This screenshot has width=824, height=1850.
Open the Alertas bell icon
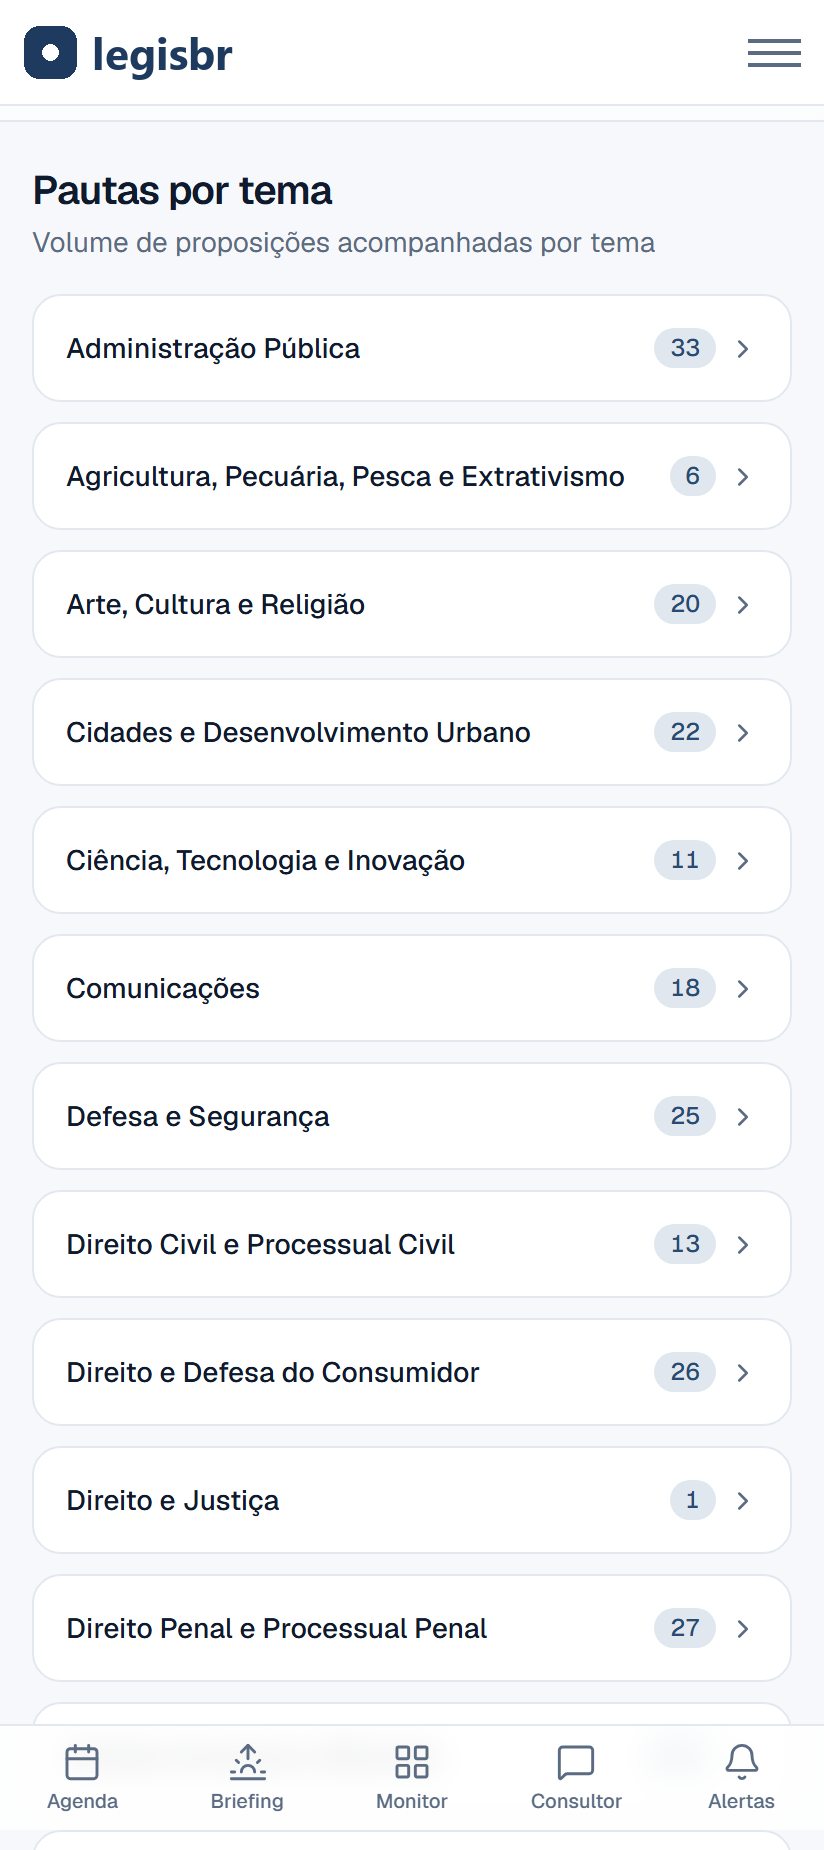(x=742, y=1762)
